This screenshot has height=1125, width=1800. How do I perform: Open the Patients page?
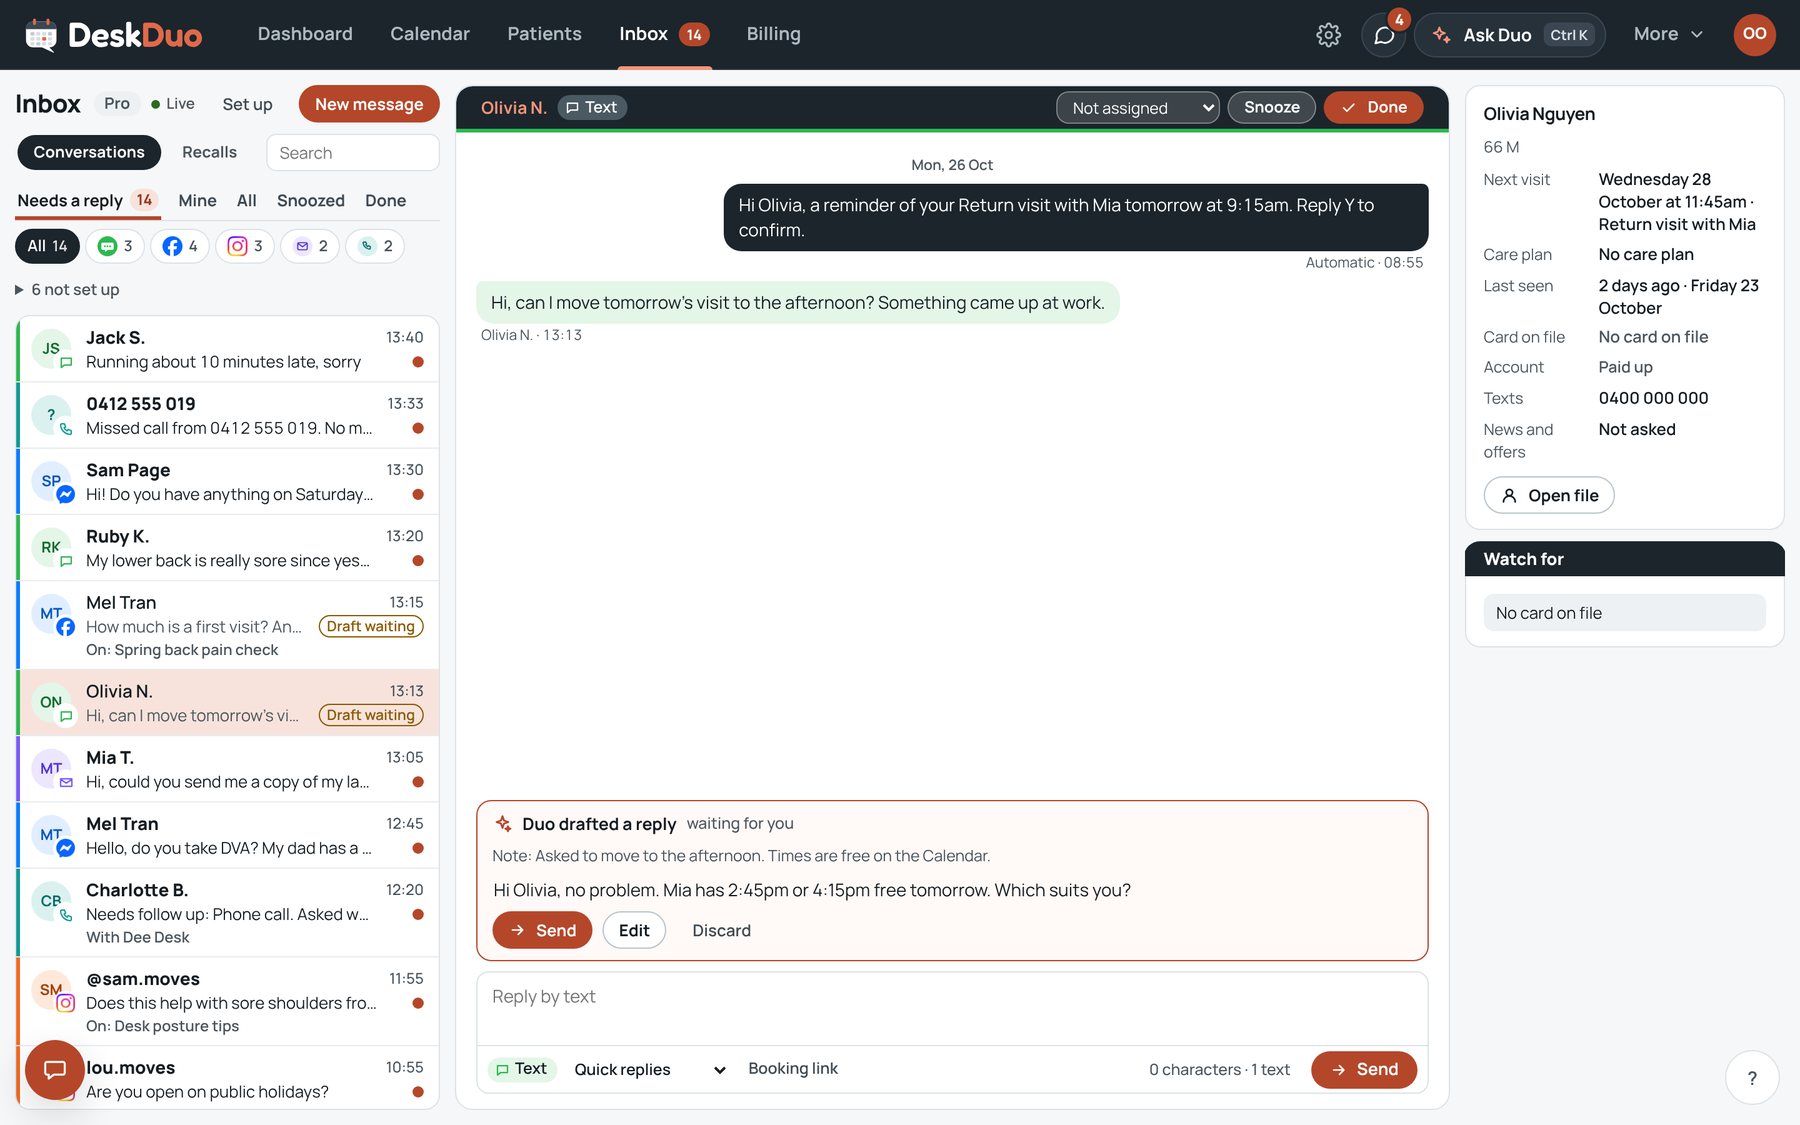[544, 34]
